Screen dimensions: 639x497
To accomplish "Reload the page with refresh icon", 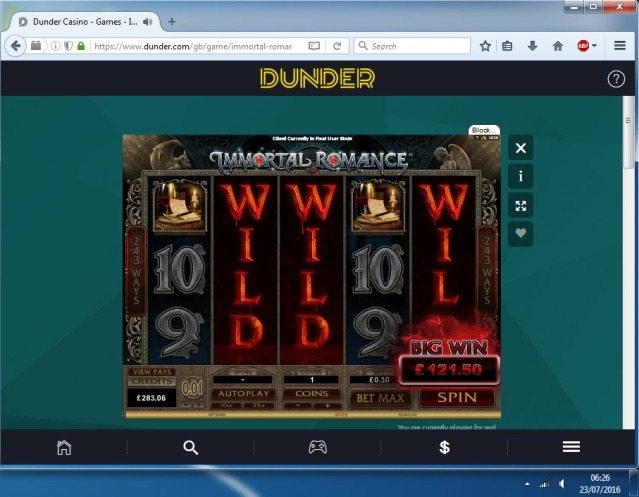I will click(337, 46).
